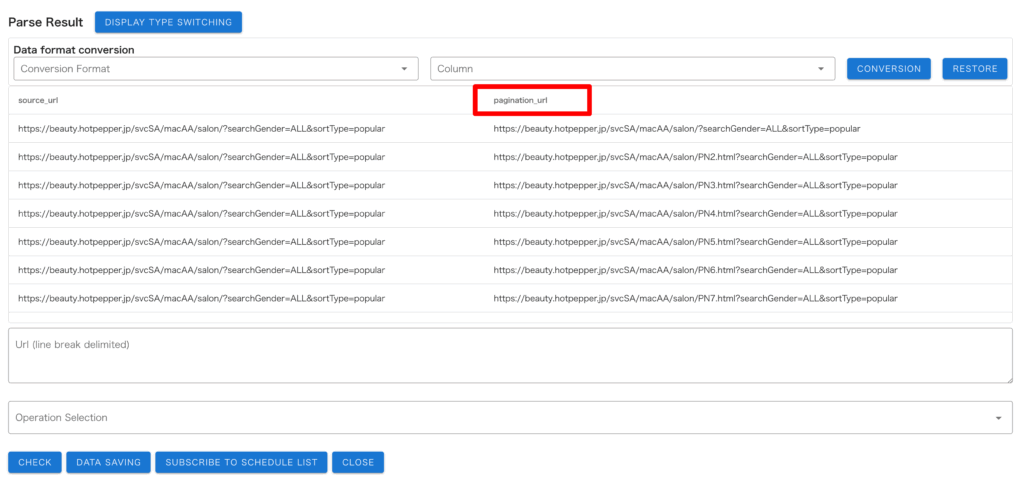
Task: Select the source_url column header
Action: tap(39, 100)
